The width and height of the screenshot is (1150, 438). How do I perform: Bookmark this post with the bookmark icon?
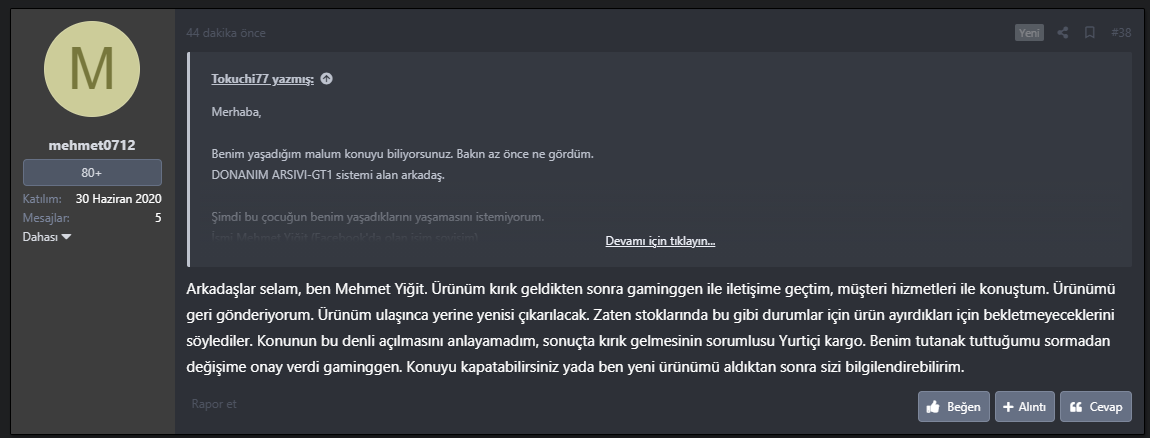1090,33
